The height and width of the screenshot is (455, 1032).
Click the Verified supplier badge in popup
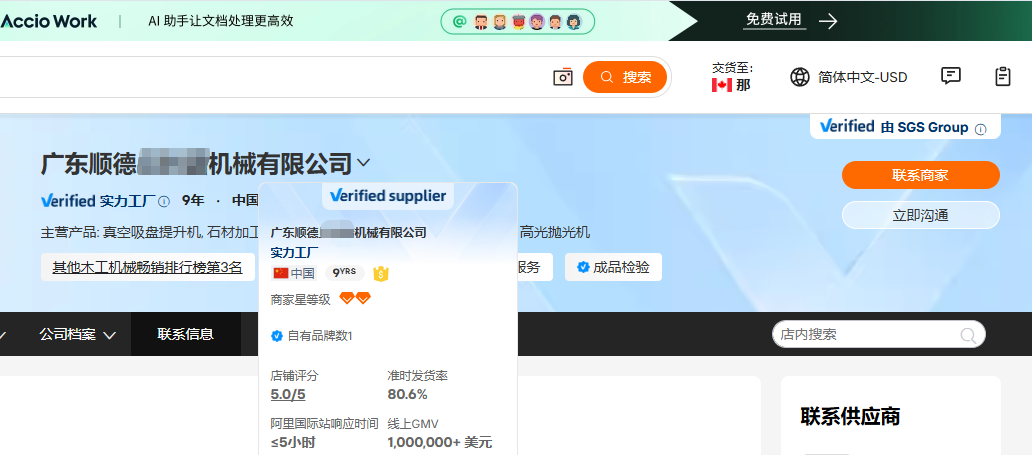pos(388,196)
